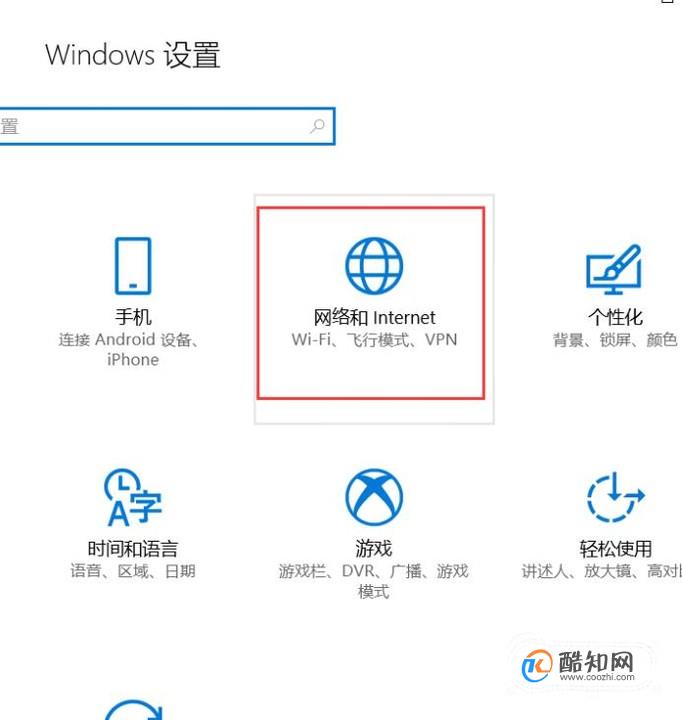682x720 pixels.
Task: Click the phone icon above 手机
Action: click(133, 266)
